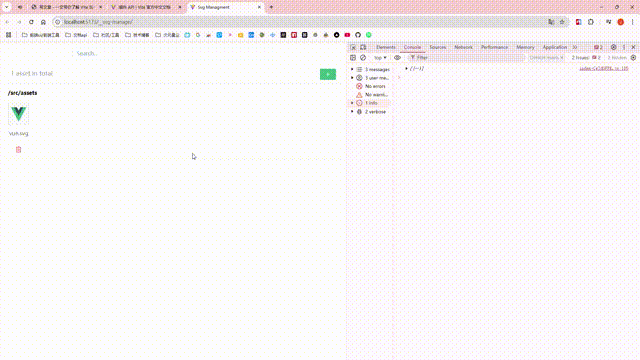Open DevTools settings gear
This screenshot has height=360, width=640.
[x=613, y=47]
